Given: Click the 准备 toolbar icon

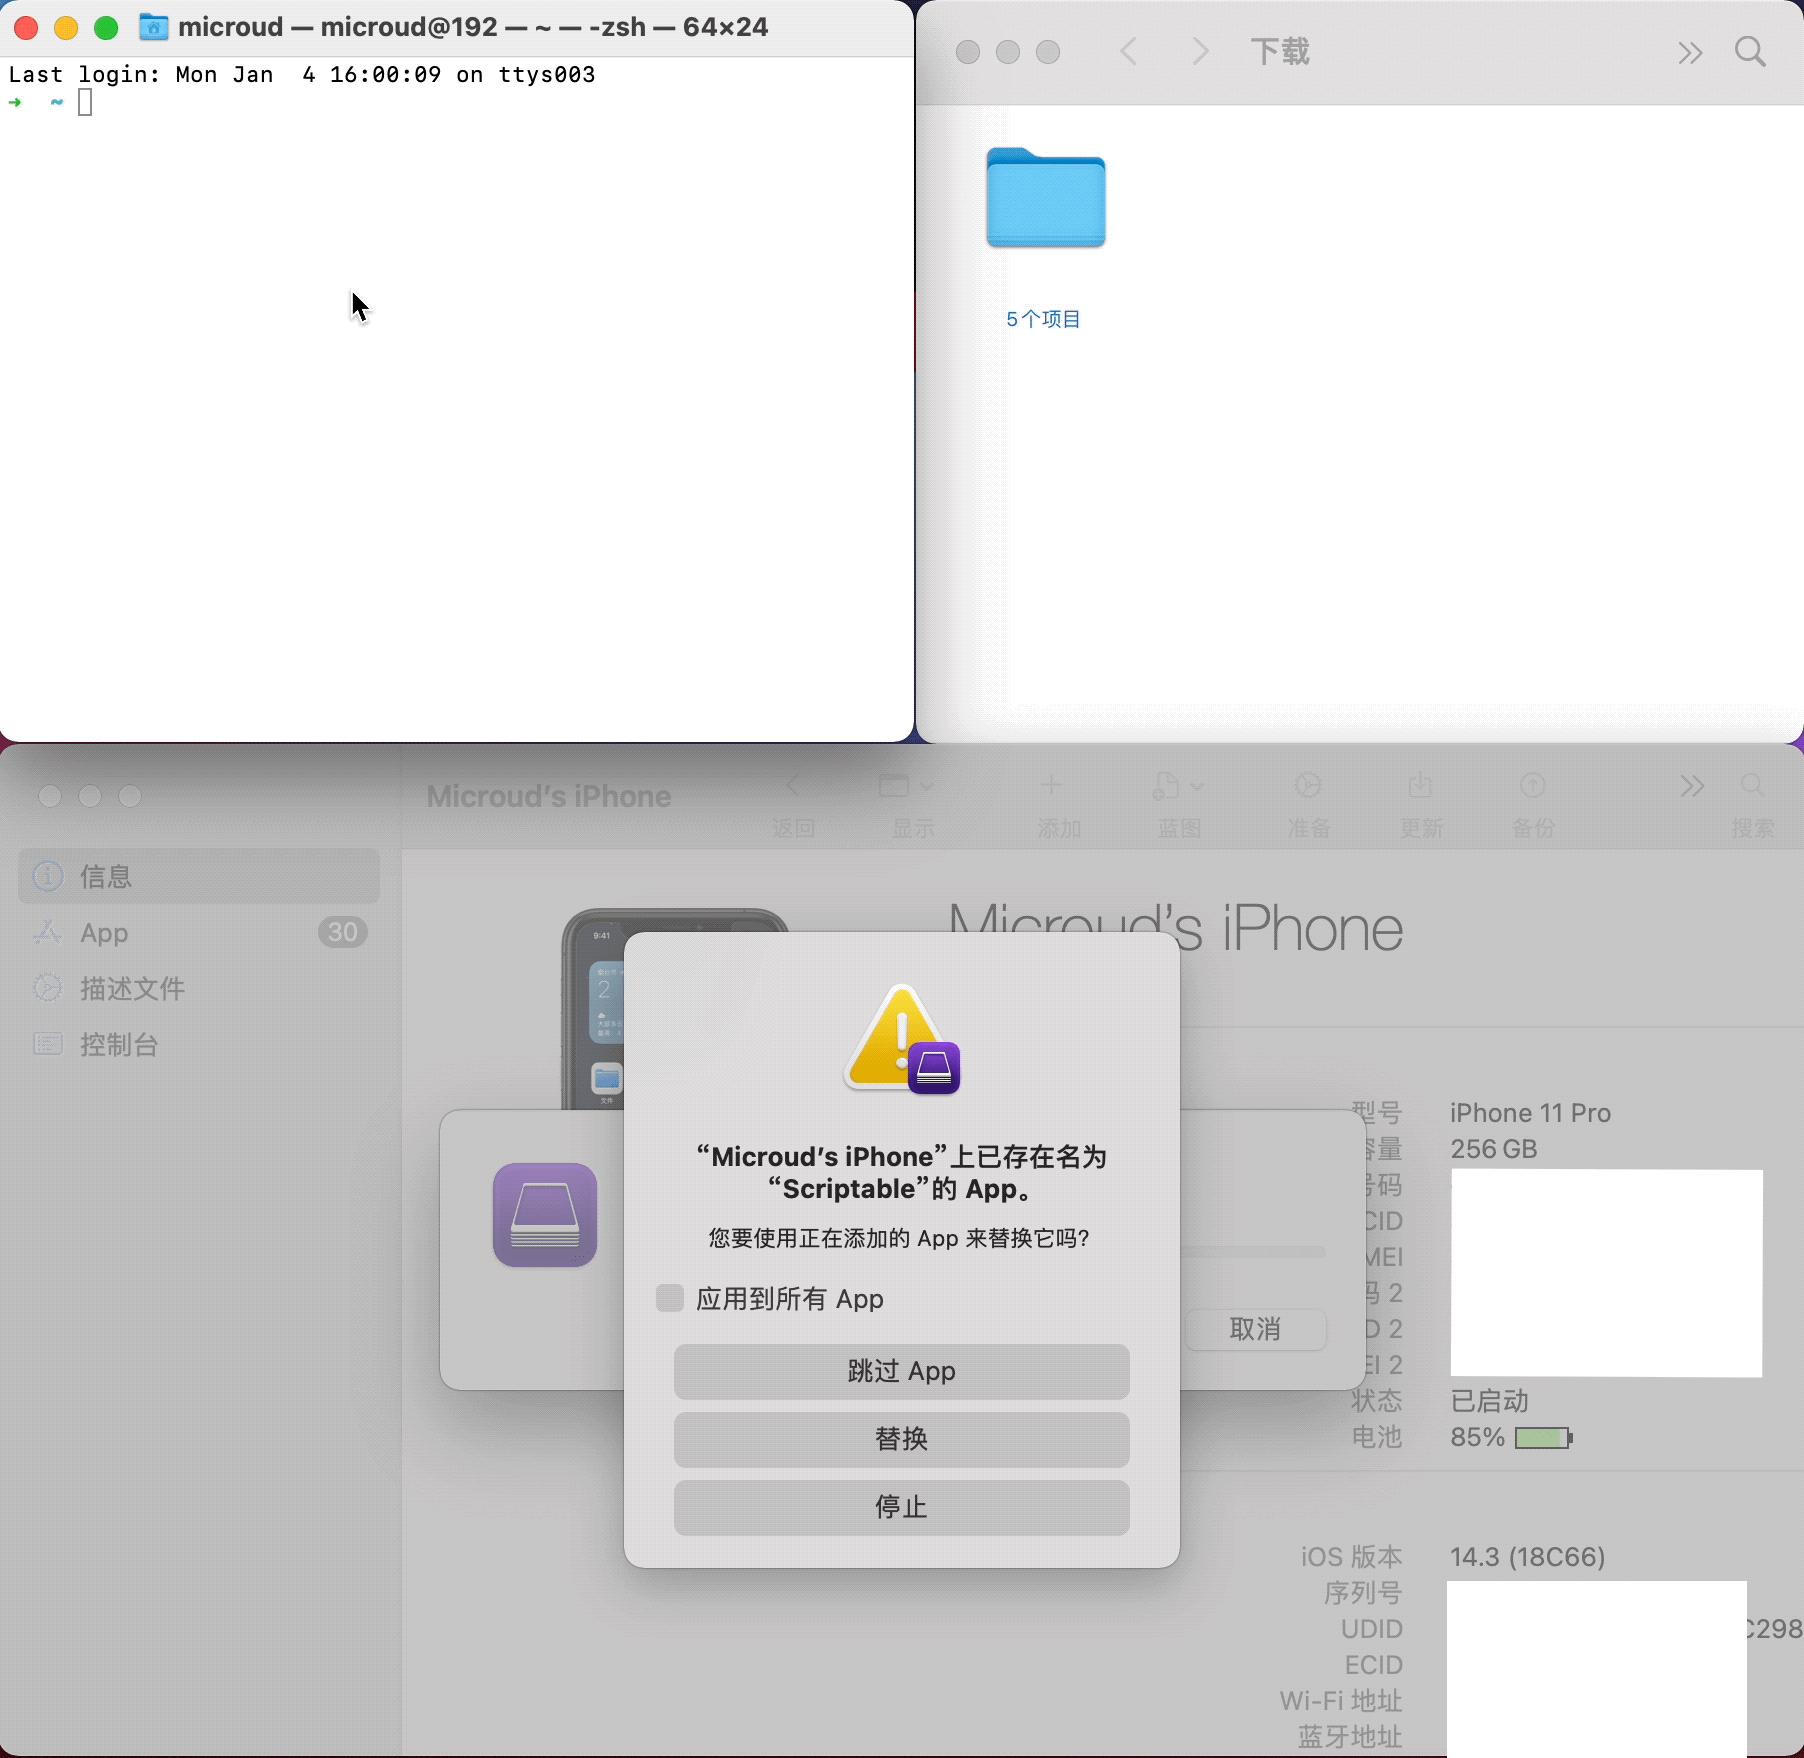Looking at the screenshot, I should pos(1308,800).
